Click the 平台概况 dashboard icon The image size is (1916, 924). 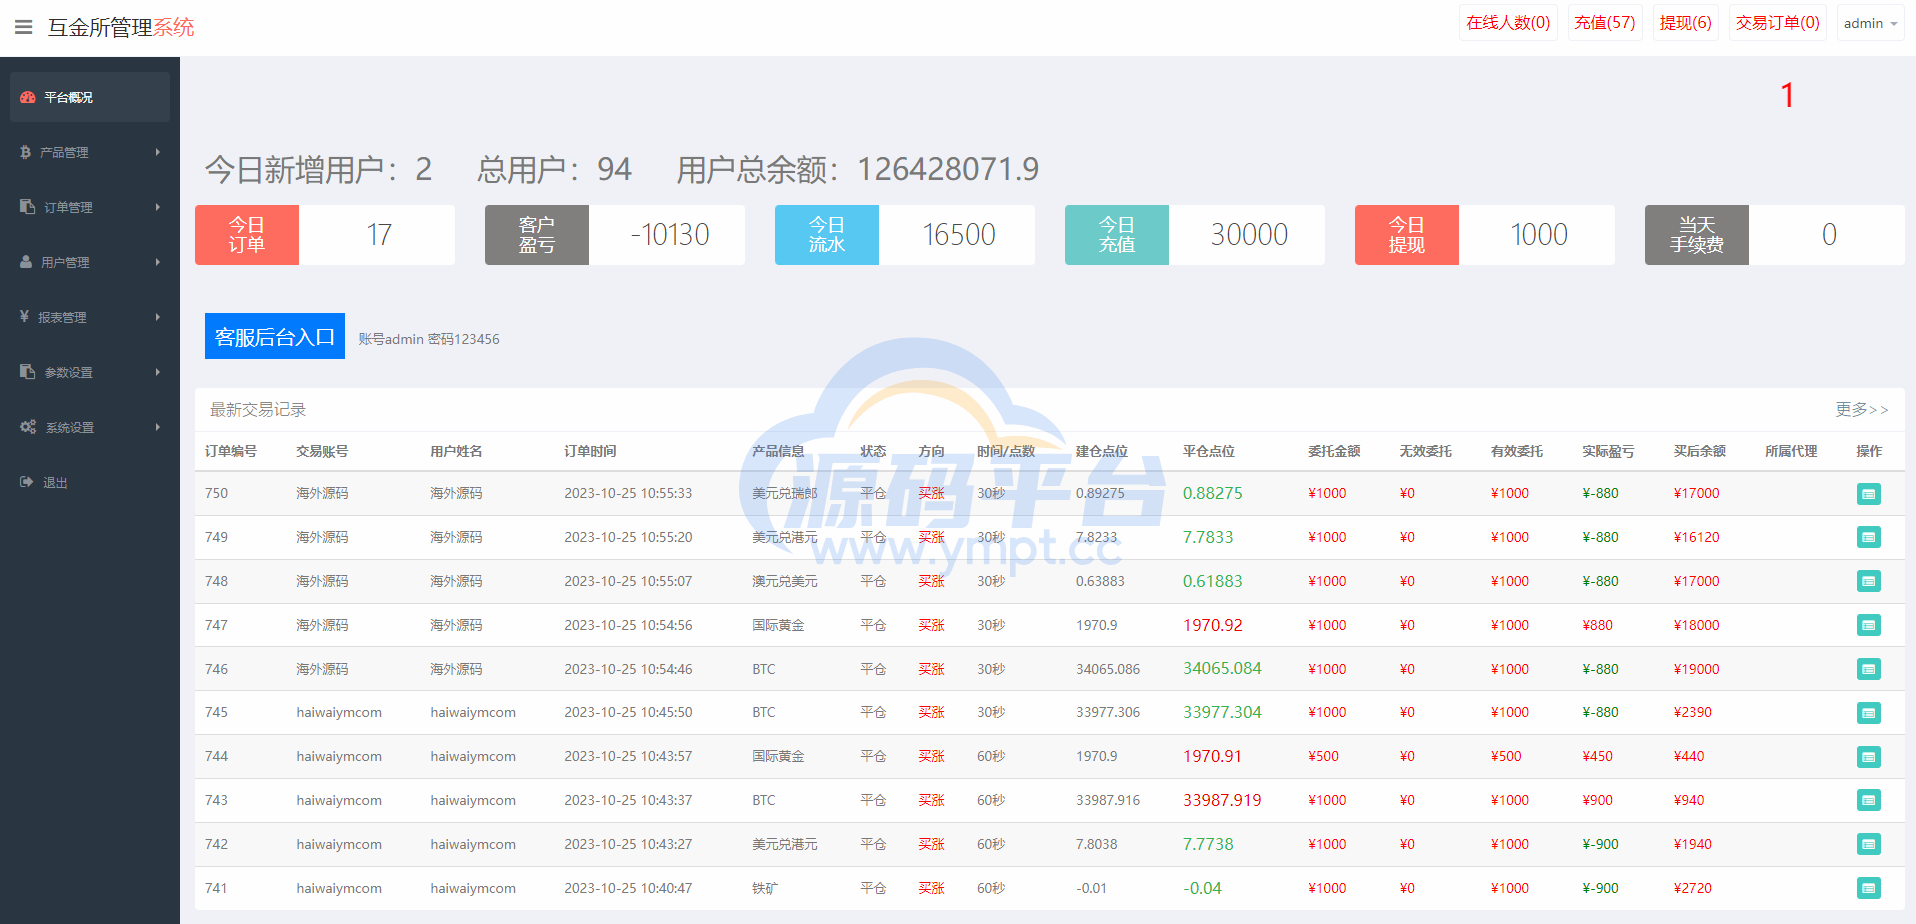[x=28, y=97]
